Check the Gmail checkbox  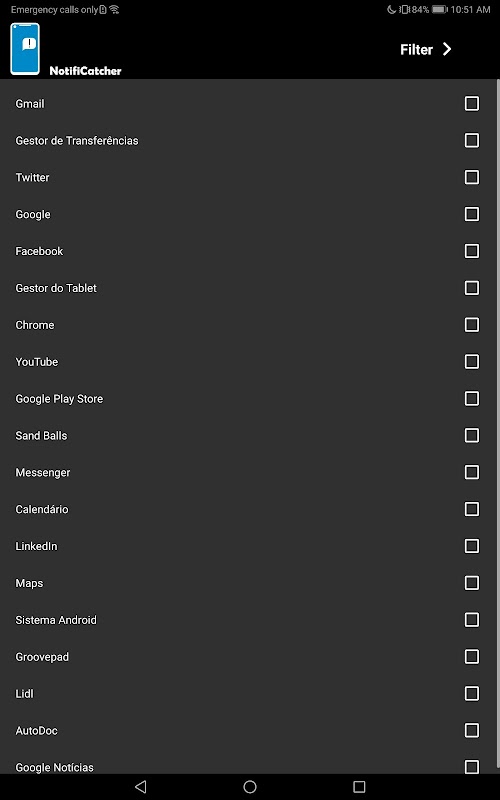472,104
